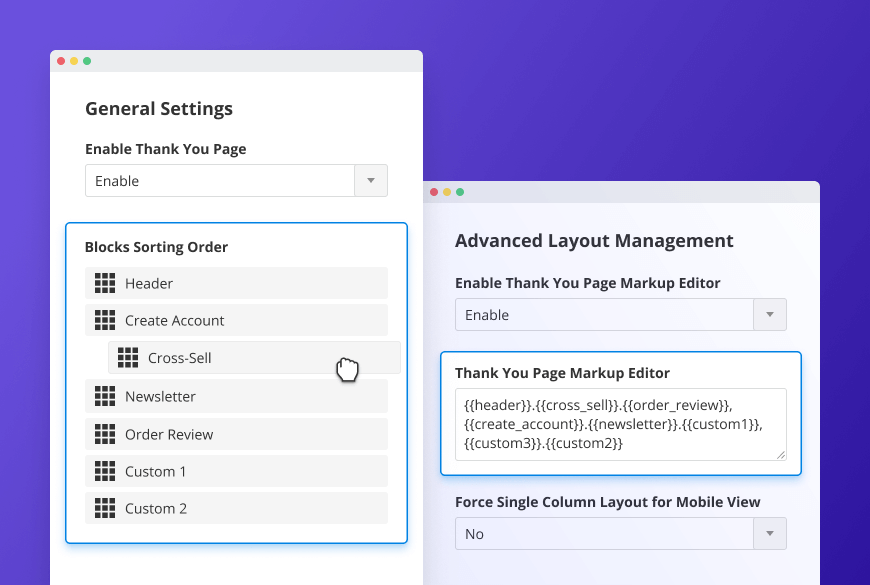This screenshot has height=585, width=870.
Task: Click the grid icon beside Custom 1
Action: click(x=105, y=471)
